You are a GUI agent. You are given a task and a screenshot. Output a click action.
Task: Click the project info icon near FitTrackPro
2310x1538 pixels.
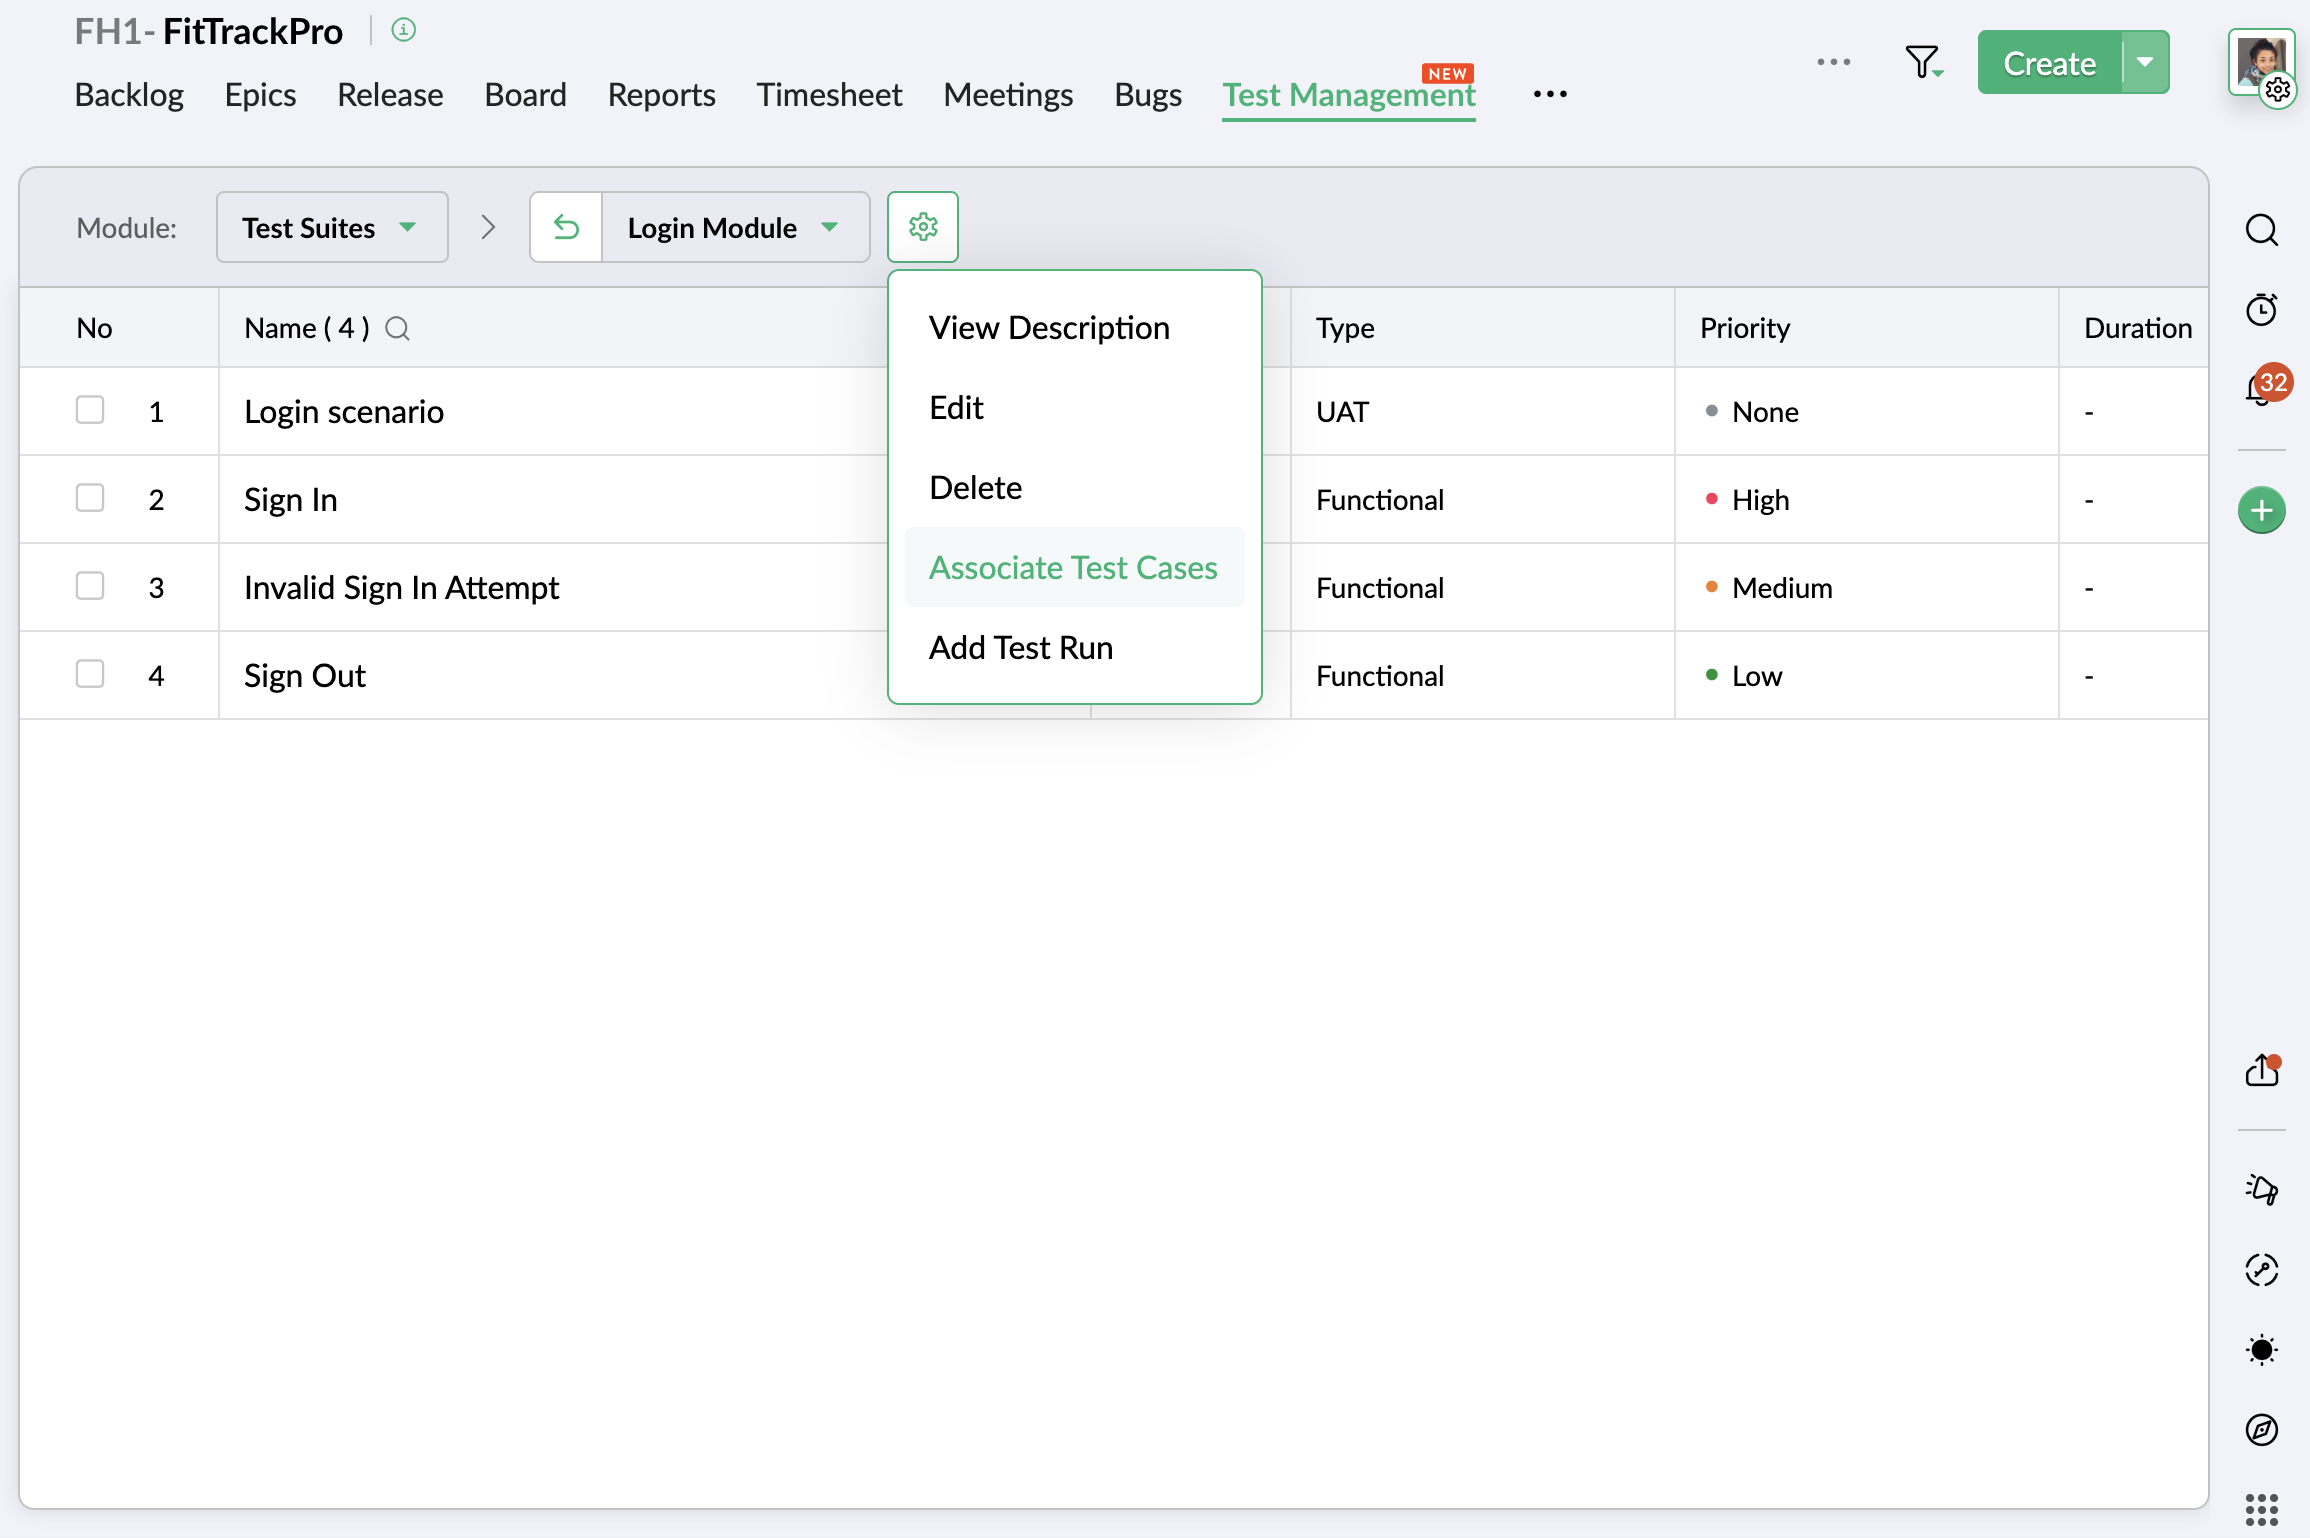(403, 30)
